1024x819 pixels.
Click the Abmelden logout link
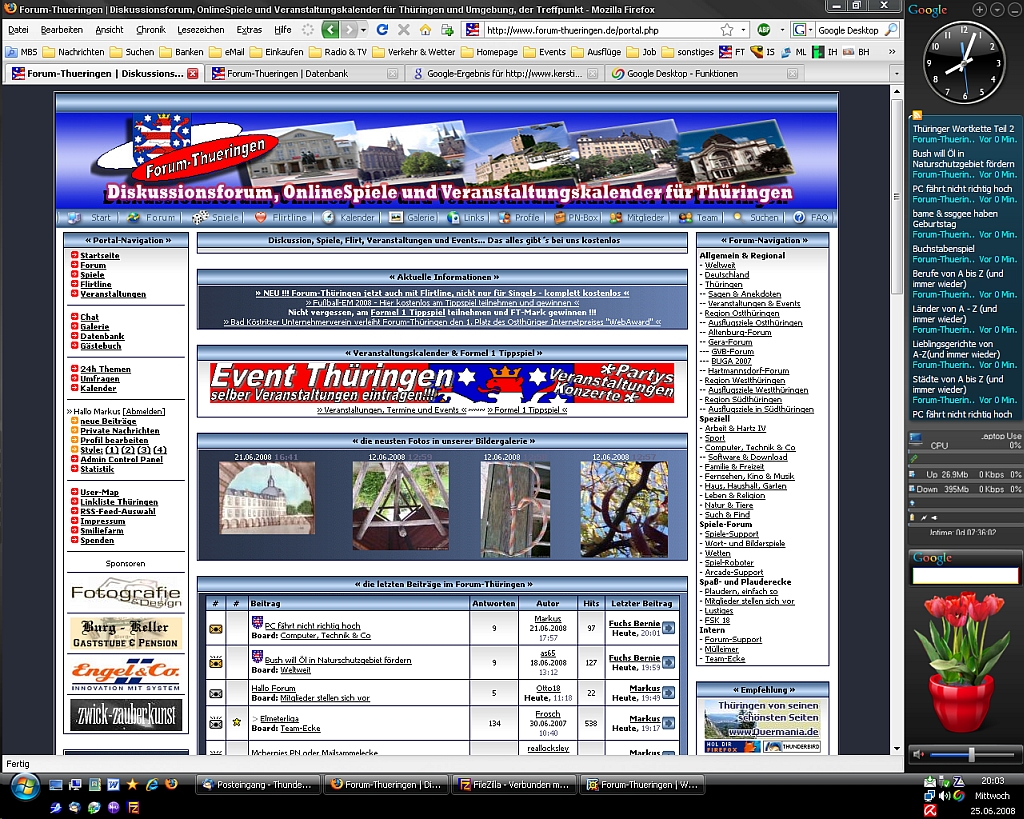click(144, 411)
